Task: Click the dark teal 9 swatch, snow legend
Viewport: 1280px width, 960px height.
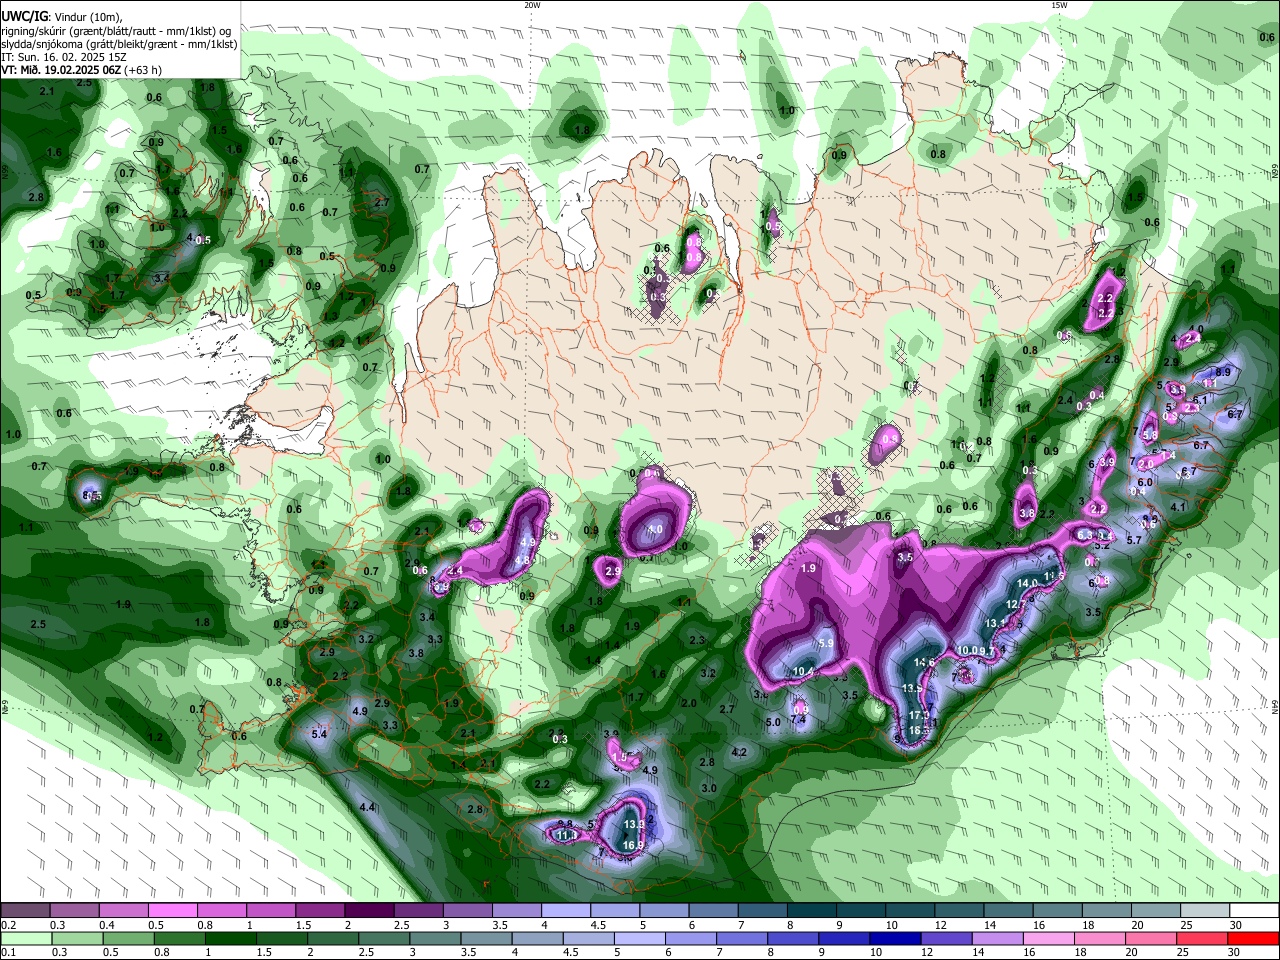Action: tap(861, 911)
